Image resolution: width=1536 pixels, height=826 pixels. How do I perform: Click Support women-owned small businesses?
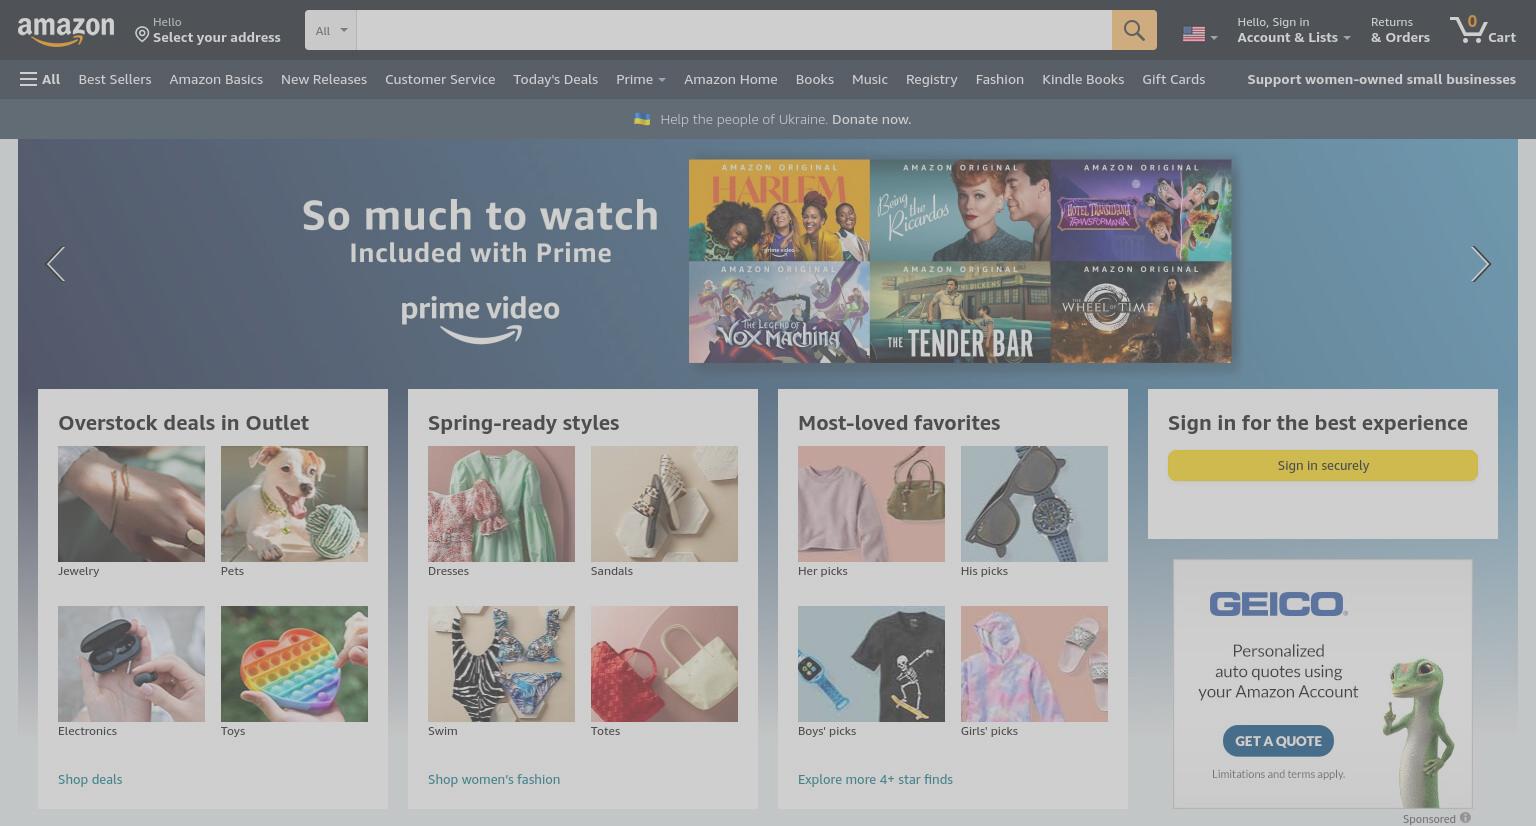(1381, 79)
